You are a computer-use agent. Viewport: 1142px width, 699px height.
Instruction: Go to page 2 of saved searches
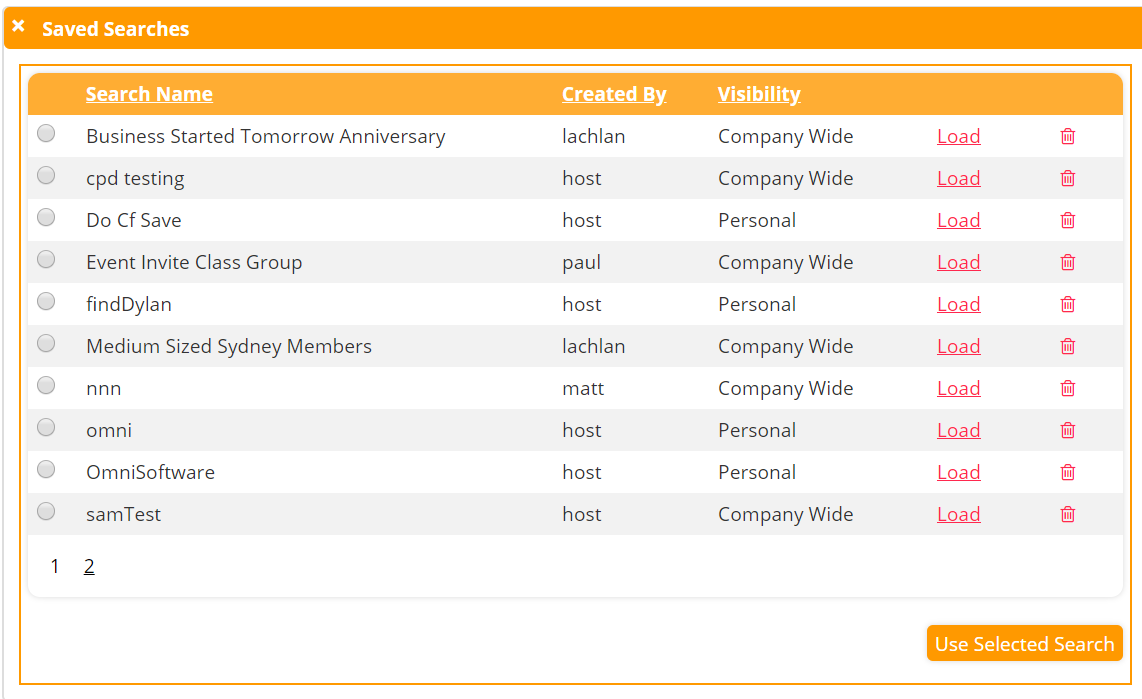pyautogui.click(x=89, y=567)
